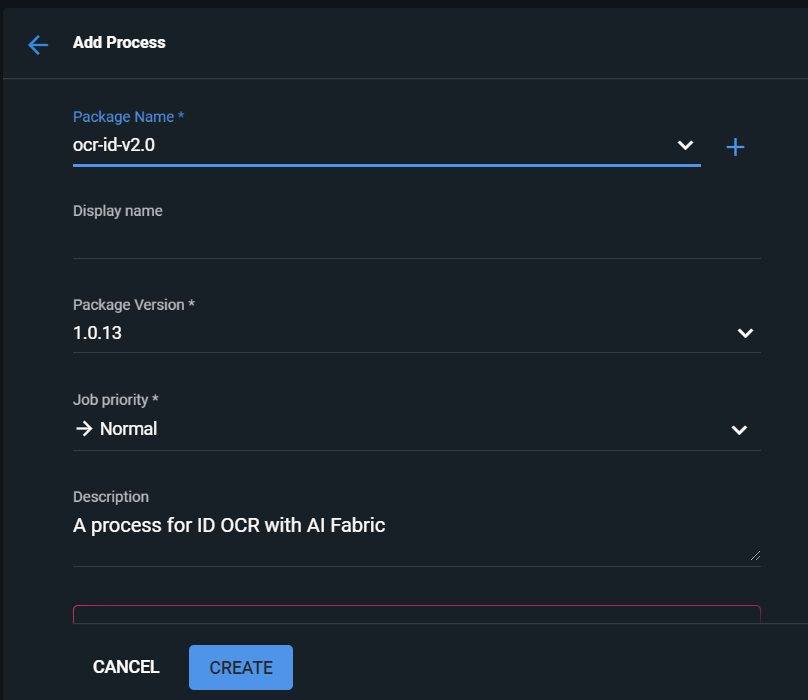Image resolution: width=808 pixels, height=700 pixels.
Task: Click the Package Version label
Action: click(x=133, y=305)
